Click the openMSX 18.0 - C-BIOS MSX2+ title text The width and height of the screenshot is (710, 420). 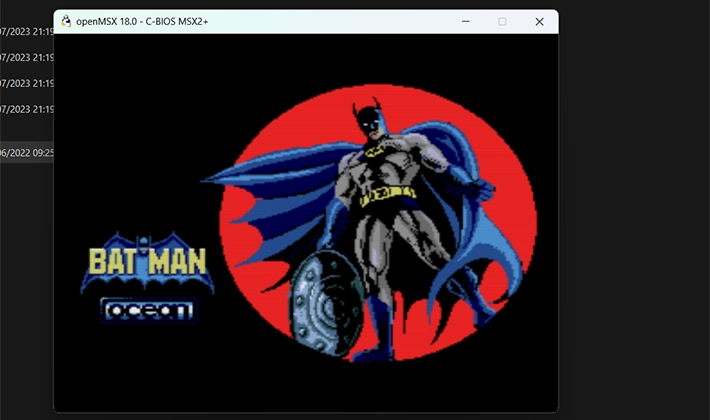point(142,22)
